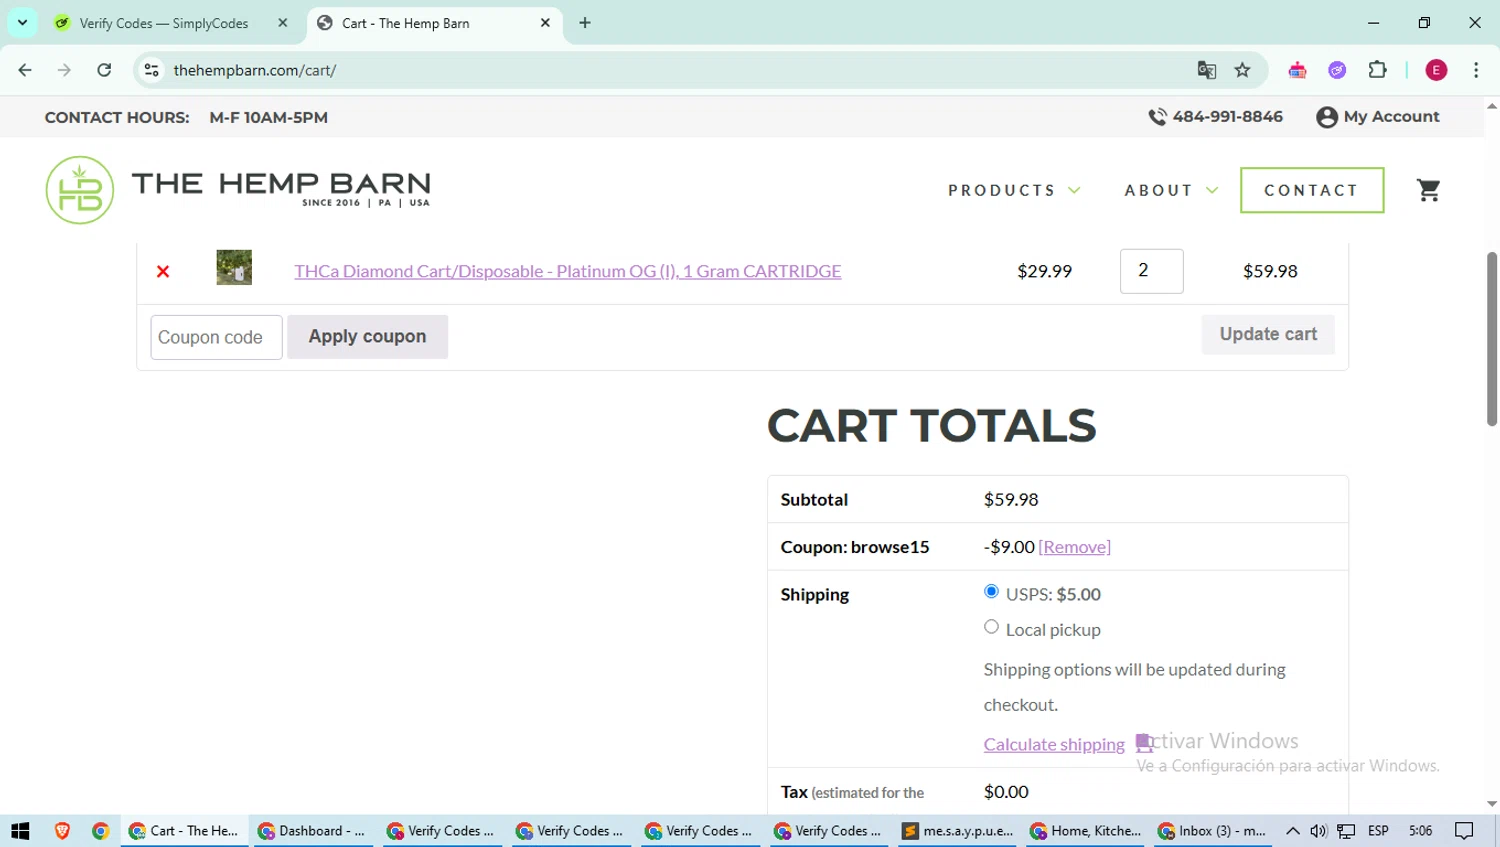Launch Brave browser from the taskbar
This screenshot has width=1500, height=847.
62,831
